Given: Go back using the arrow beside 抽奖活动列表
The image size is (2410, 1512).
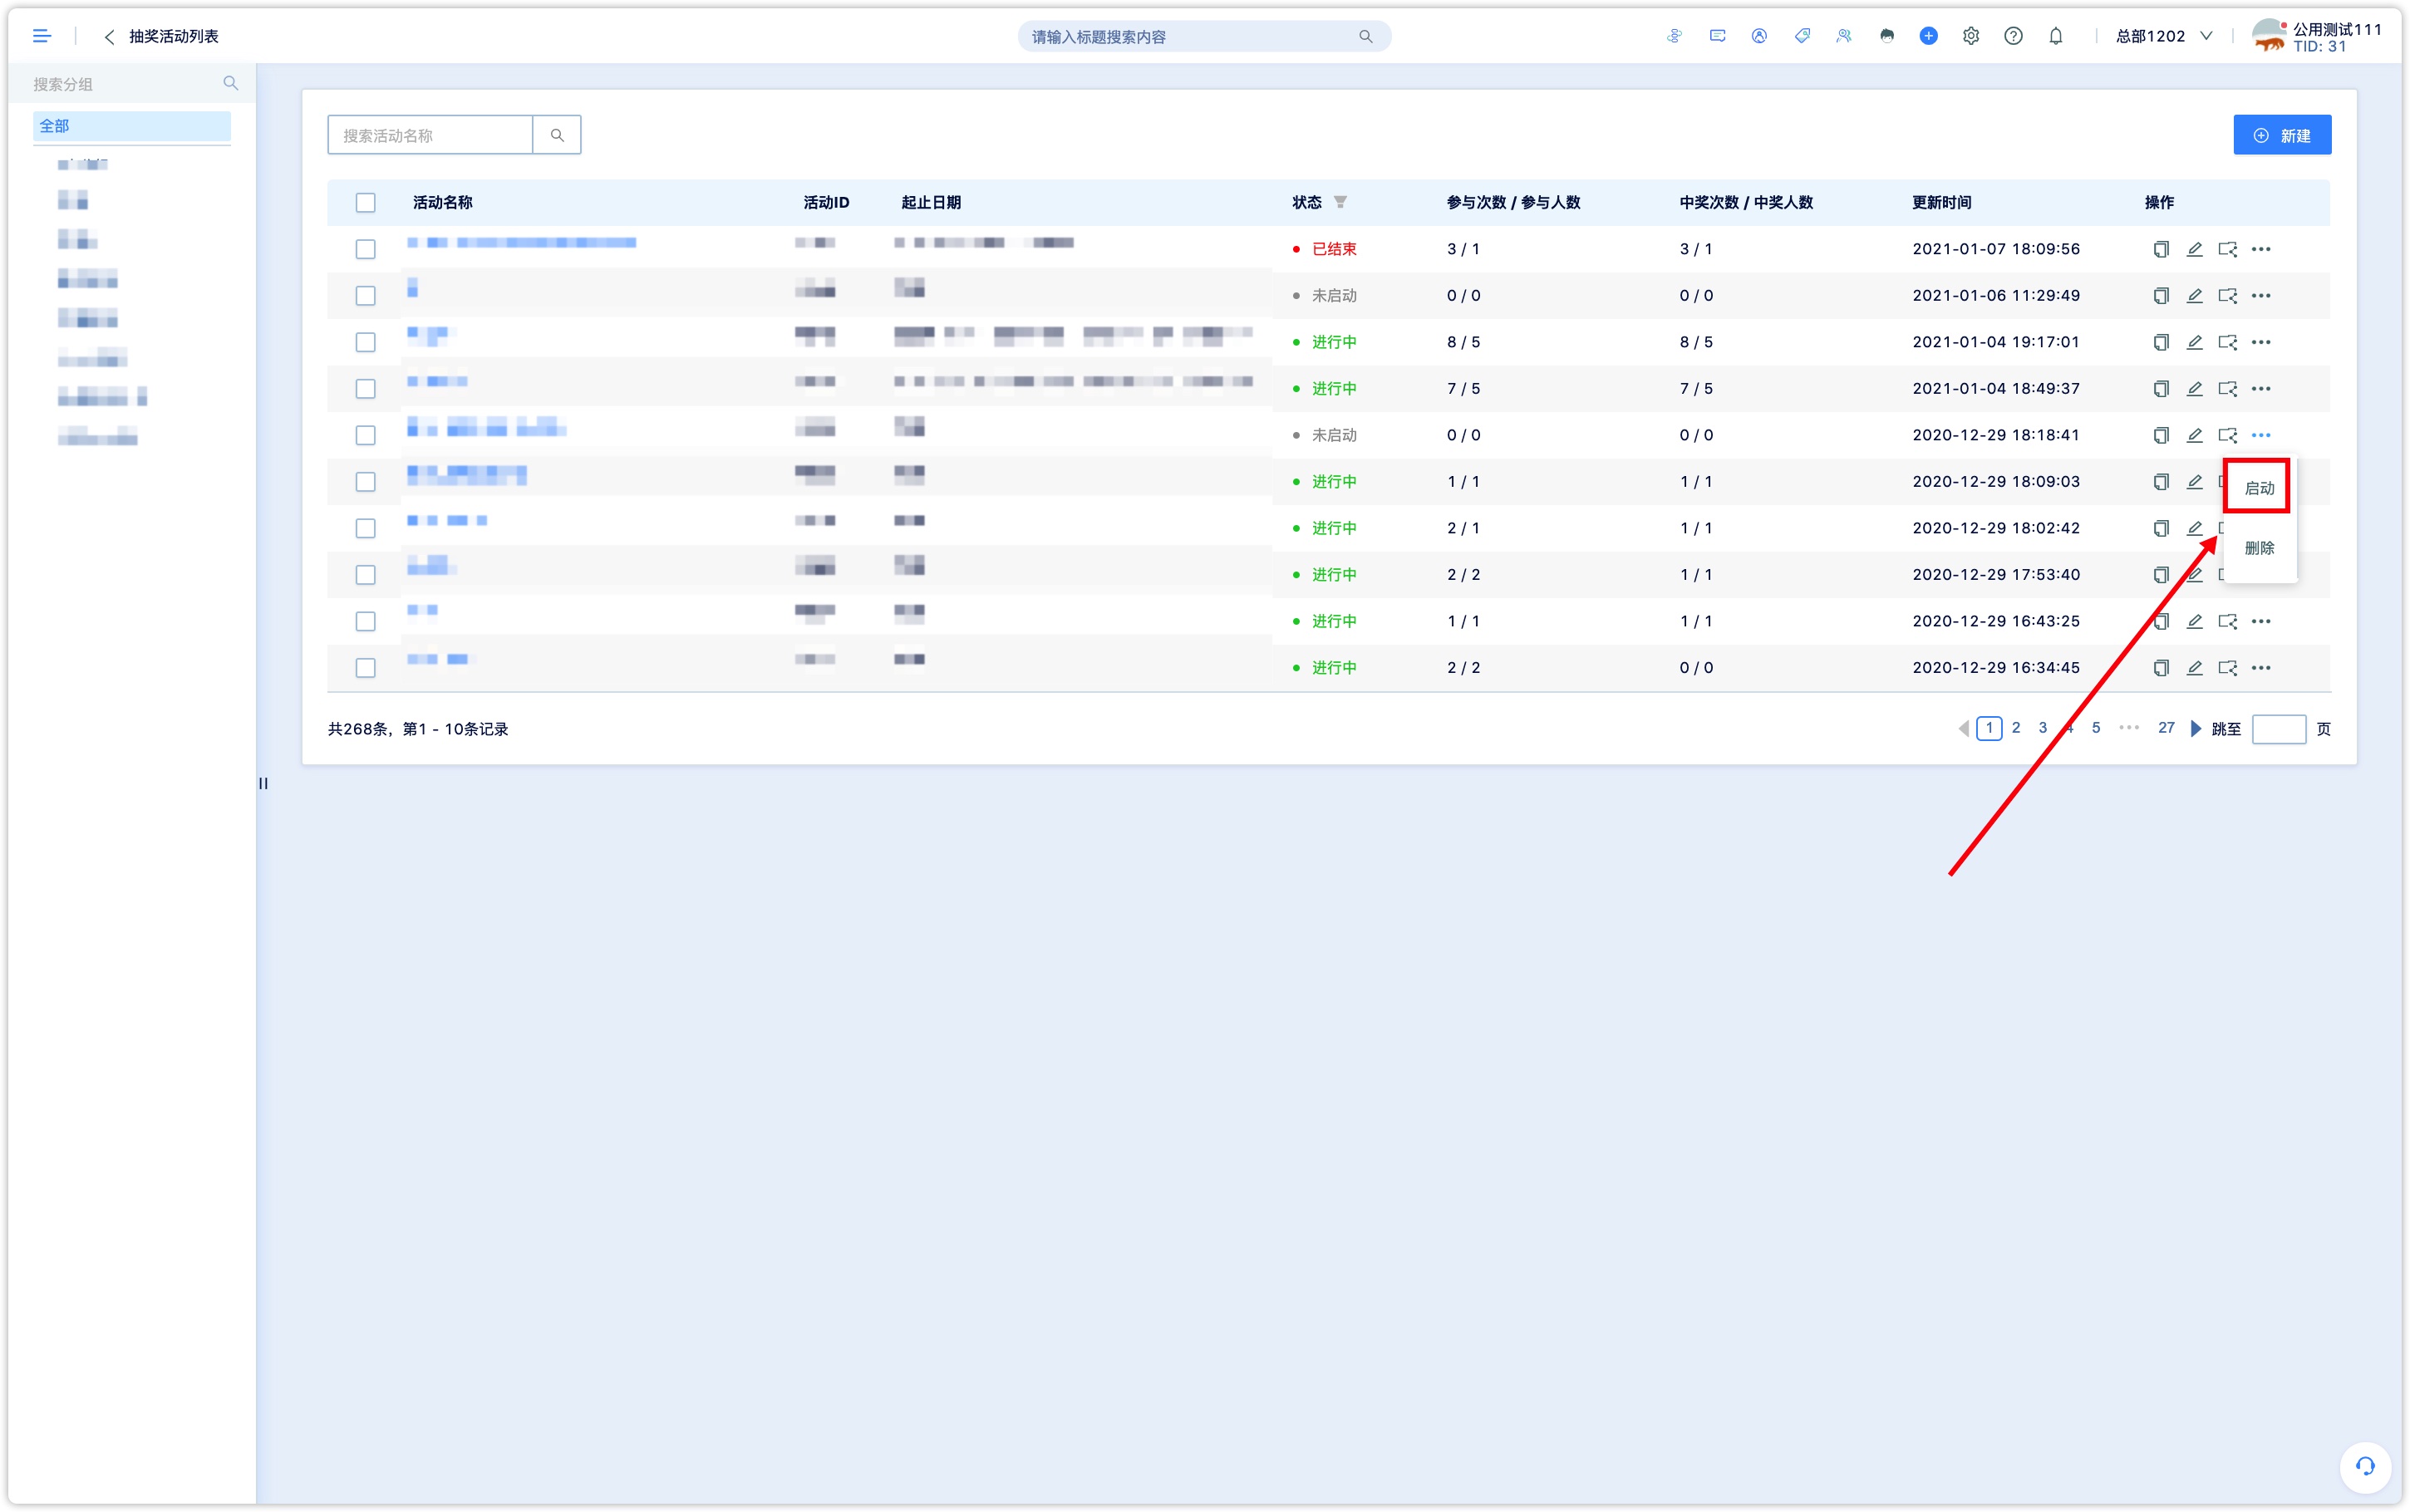Looking at the screenshot, I should [109, 36].
